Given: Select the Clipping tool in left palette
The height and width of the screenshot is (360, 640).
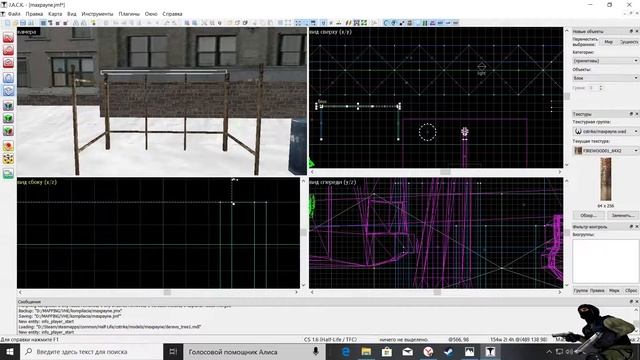Looking at the screenshot, I should [8, 146].
